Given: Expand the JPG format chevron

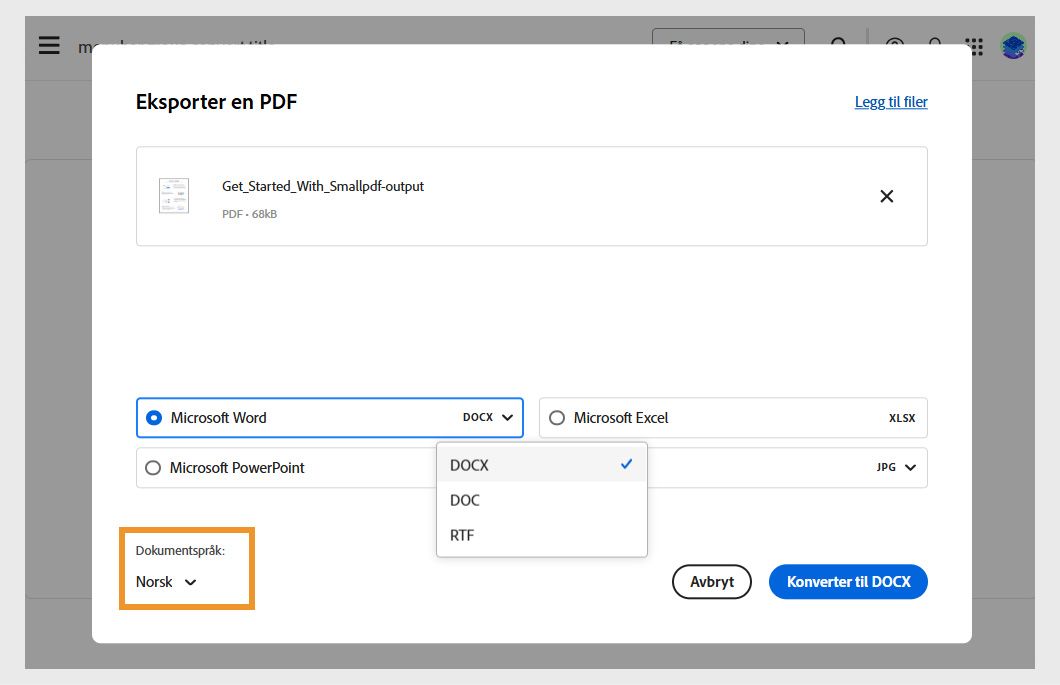Looking at the screenshot, I should point(911,467).
